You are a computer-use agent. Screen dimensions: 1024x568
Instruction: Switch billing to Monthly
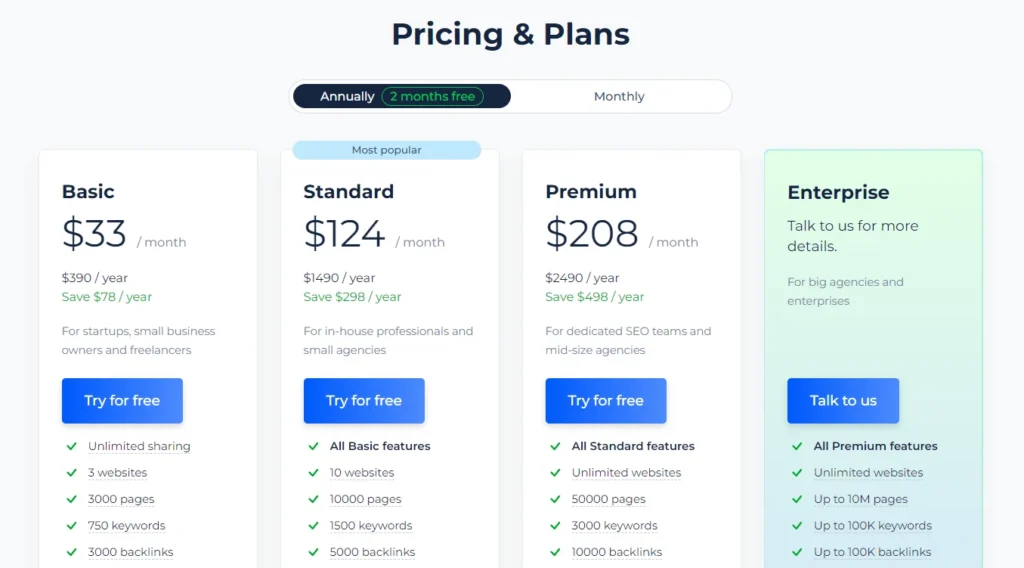tap(619, 97)
